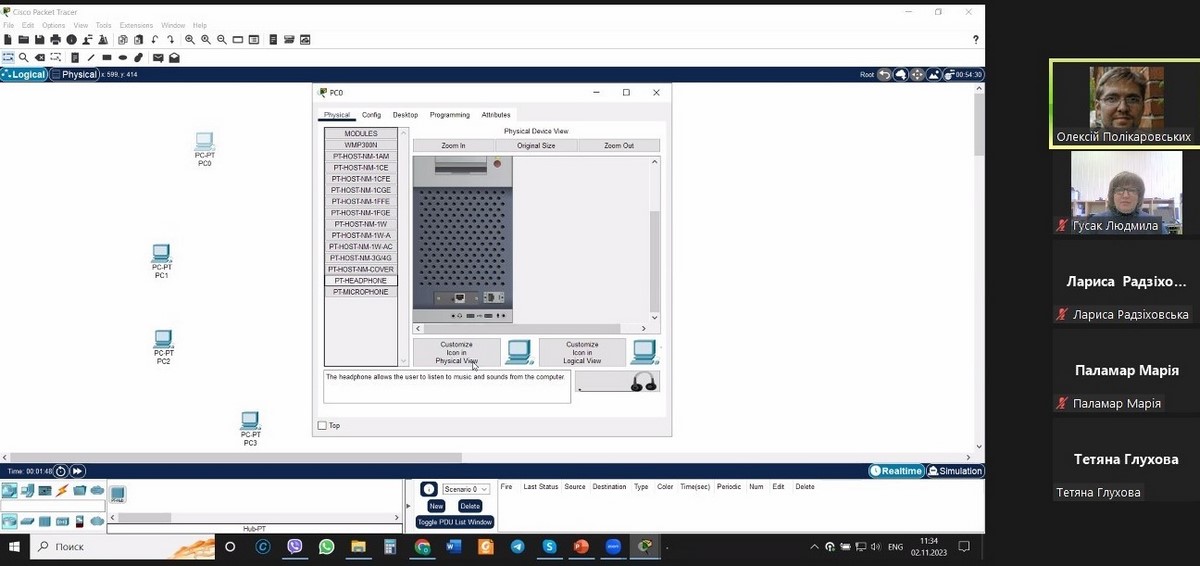The height and width of the screenshot is (566, 1200).
Task: Click the Save file toolbar icon
Action: click(39, 40)
